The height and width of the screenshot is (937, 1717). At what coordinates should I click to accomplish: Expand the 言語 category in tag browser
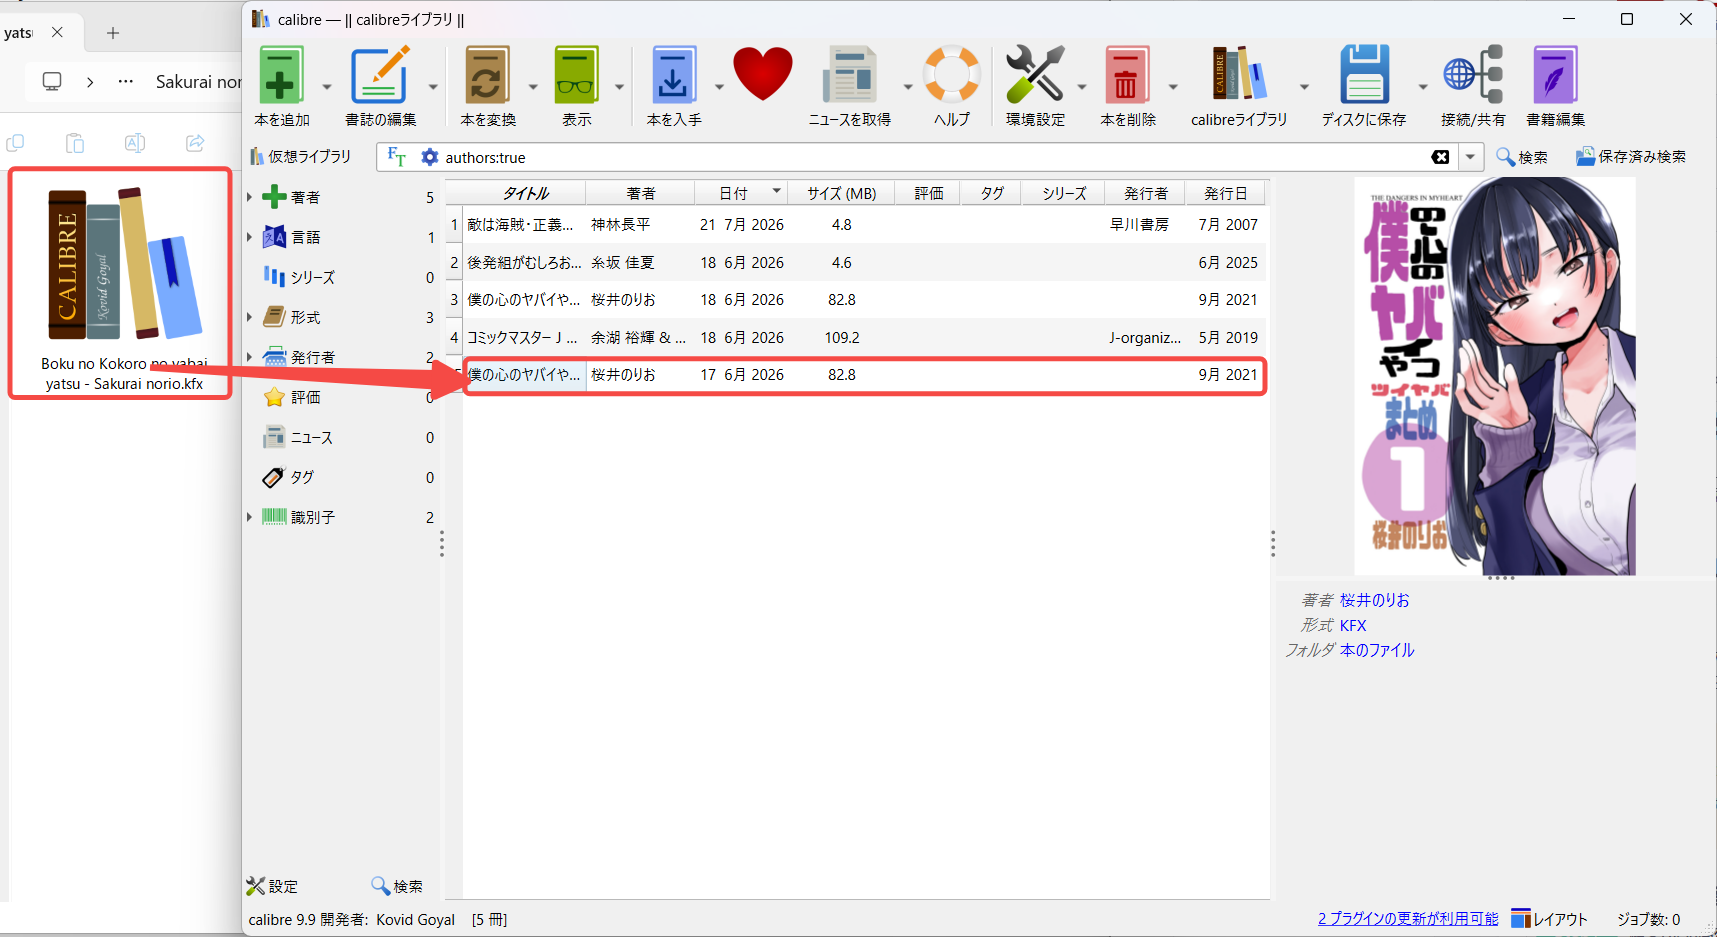click(250, 237)
